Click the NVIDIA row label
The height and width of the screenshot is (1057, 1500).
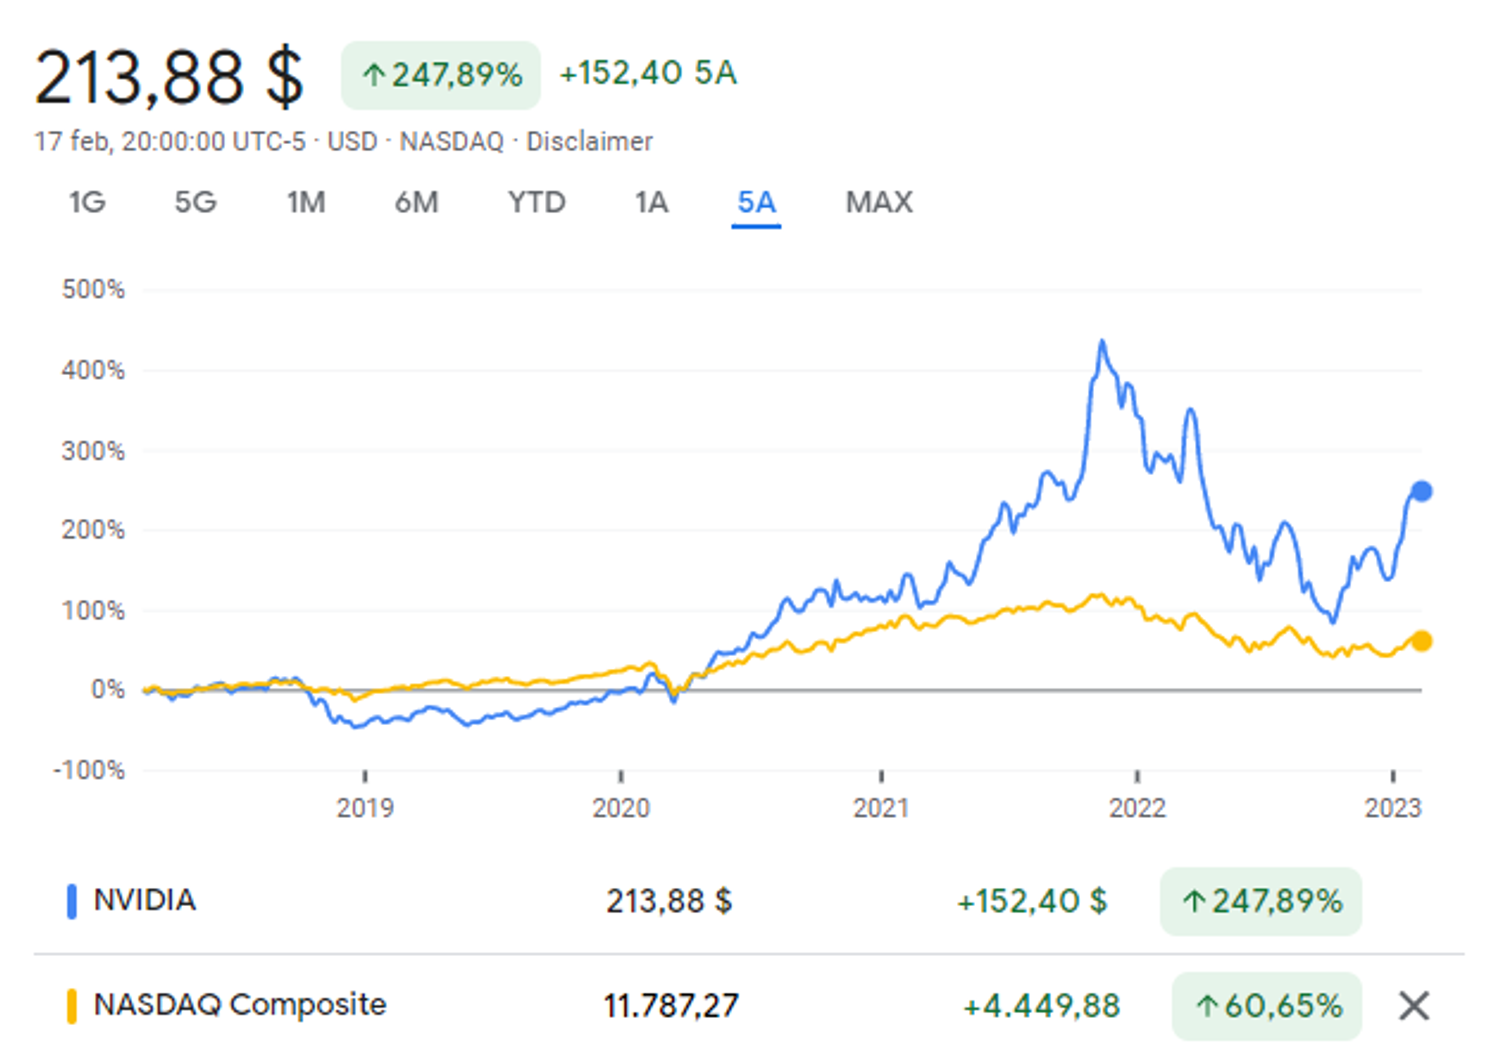click(x=145, y=900)
